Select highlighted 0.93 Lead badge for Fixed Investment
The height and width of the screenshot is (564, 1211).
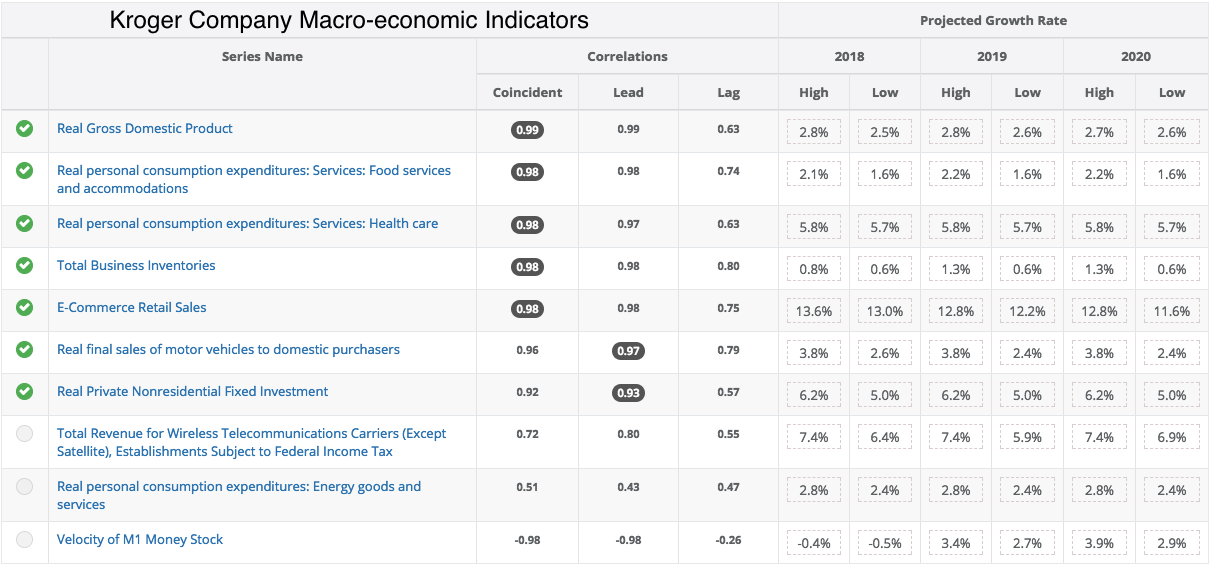click(x=628, y=392)
